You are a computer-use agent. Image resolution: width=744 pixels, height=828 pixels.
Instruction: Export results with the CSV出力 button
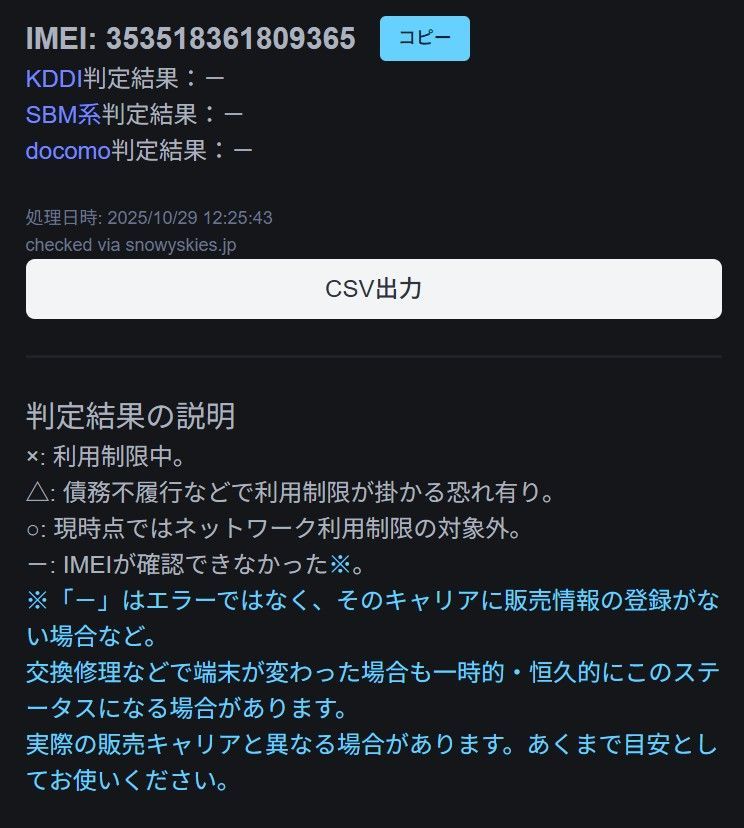374,289
